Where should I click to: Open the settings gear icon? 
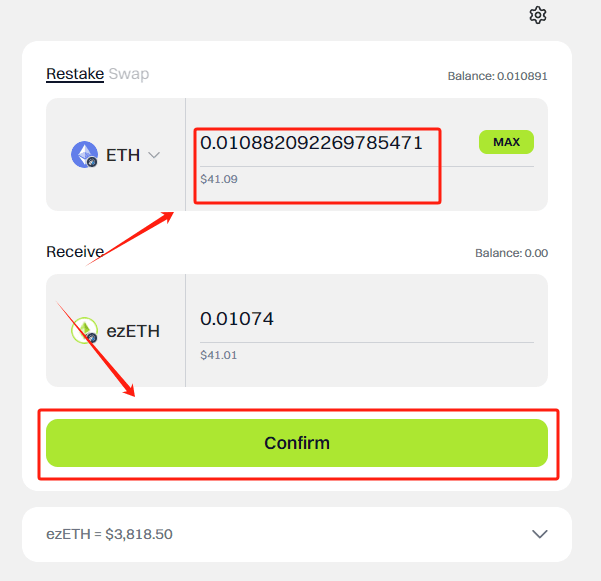coord(538,15)
